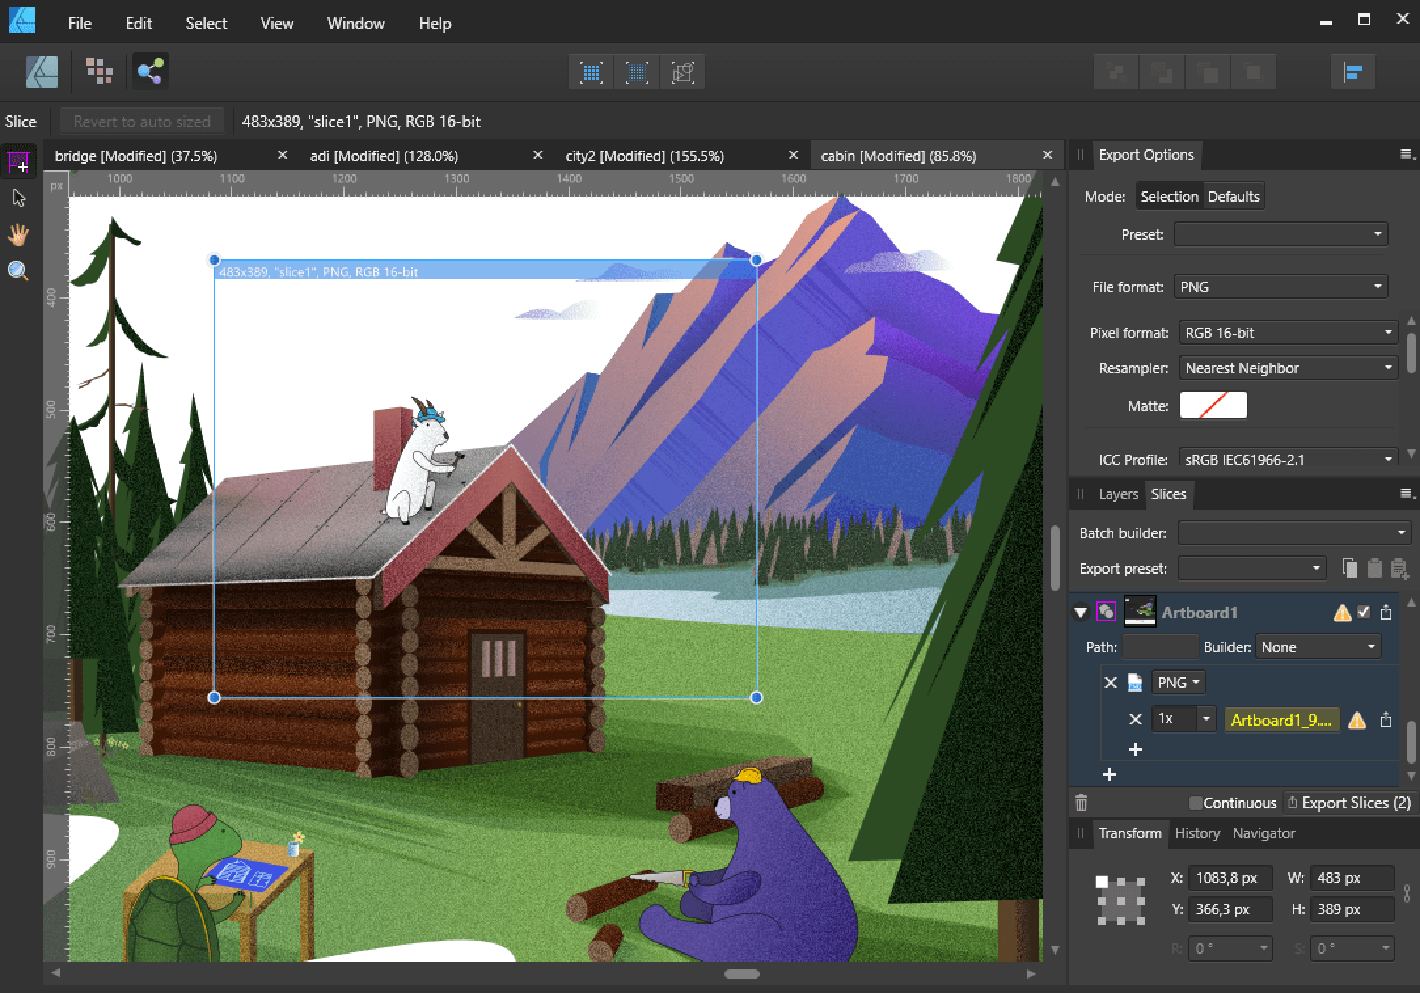
Task: Select the Slice tool in the toolbox
Action: click(x=19, y=161)
